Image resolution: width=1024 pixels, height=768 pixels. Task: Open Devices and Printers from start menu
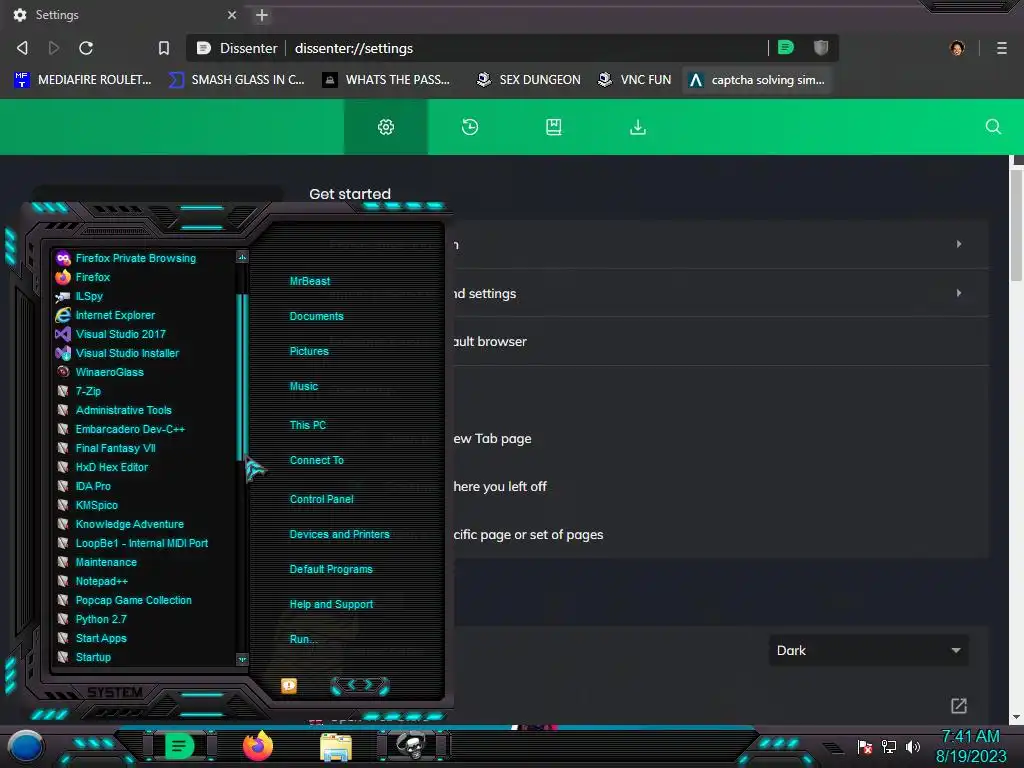pyautogui.click(x=339, y=534)
